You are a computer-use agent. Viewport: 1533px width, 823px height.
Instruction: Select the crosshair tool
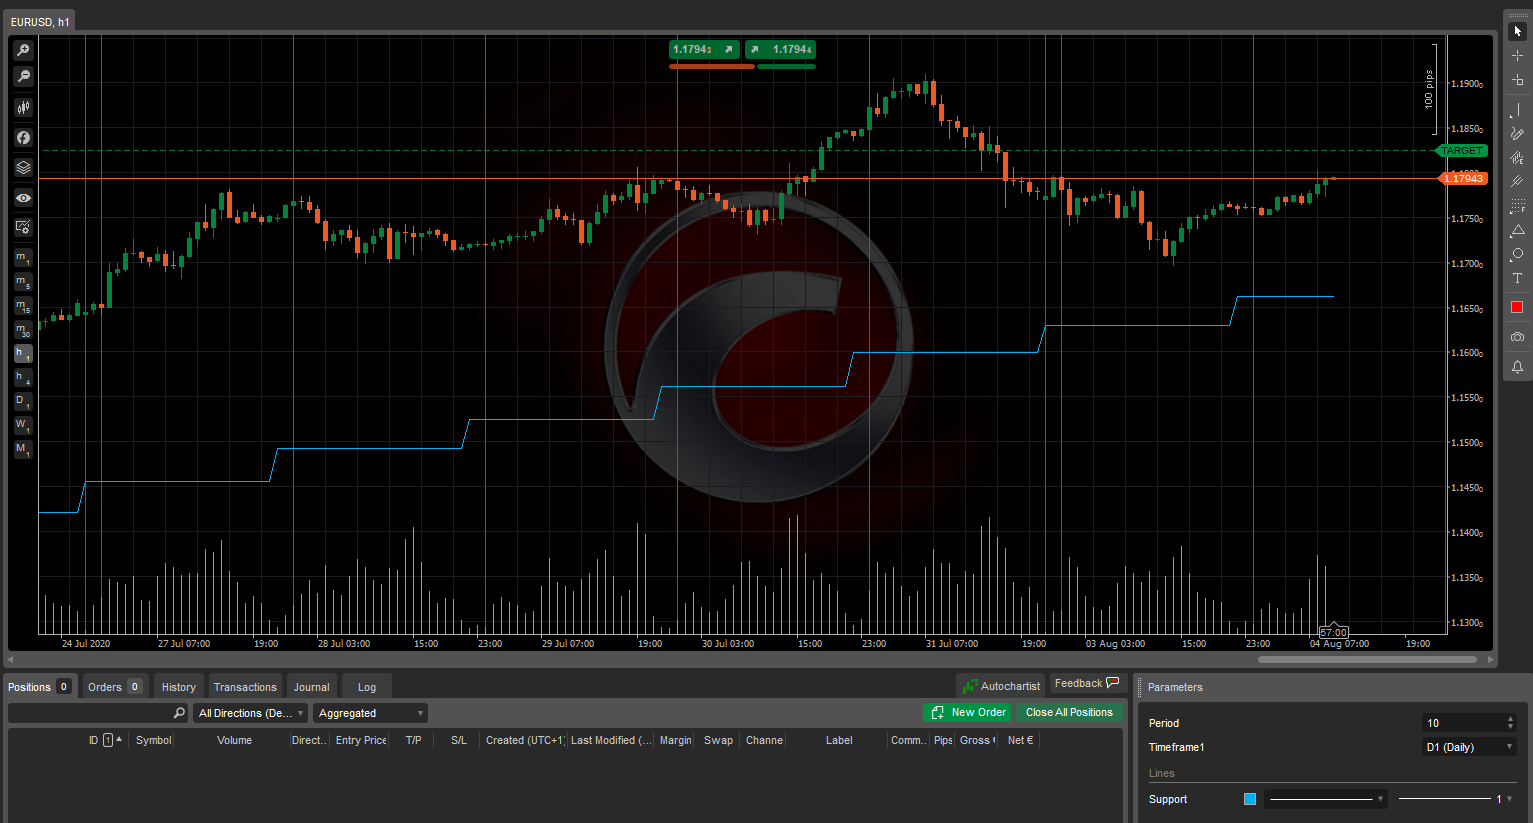point(1517,55)
